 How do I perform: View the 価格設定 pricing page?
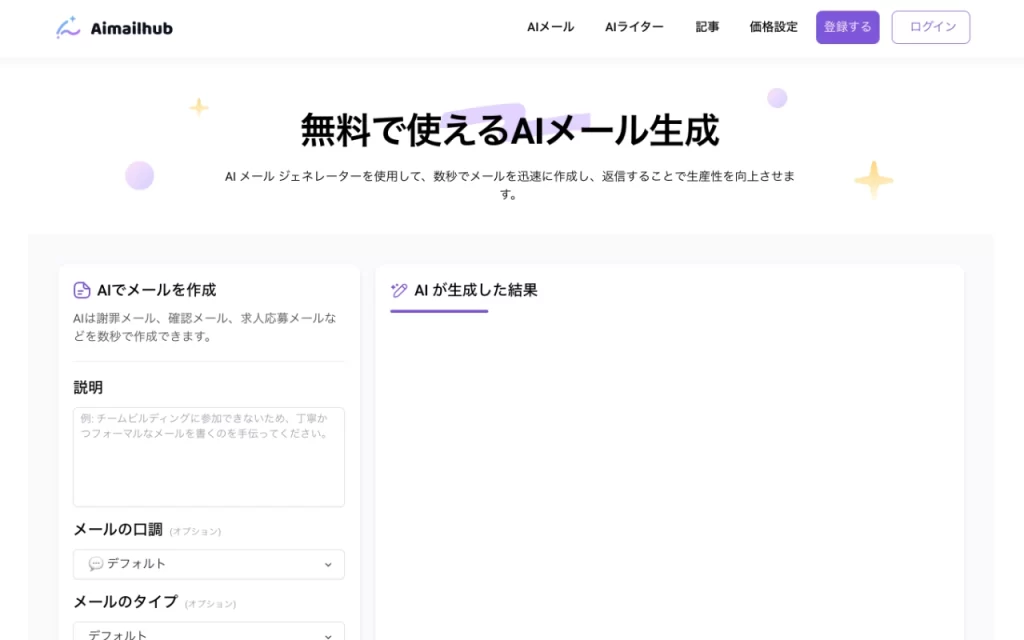[772, 27]
